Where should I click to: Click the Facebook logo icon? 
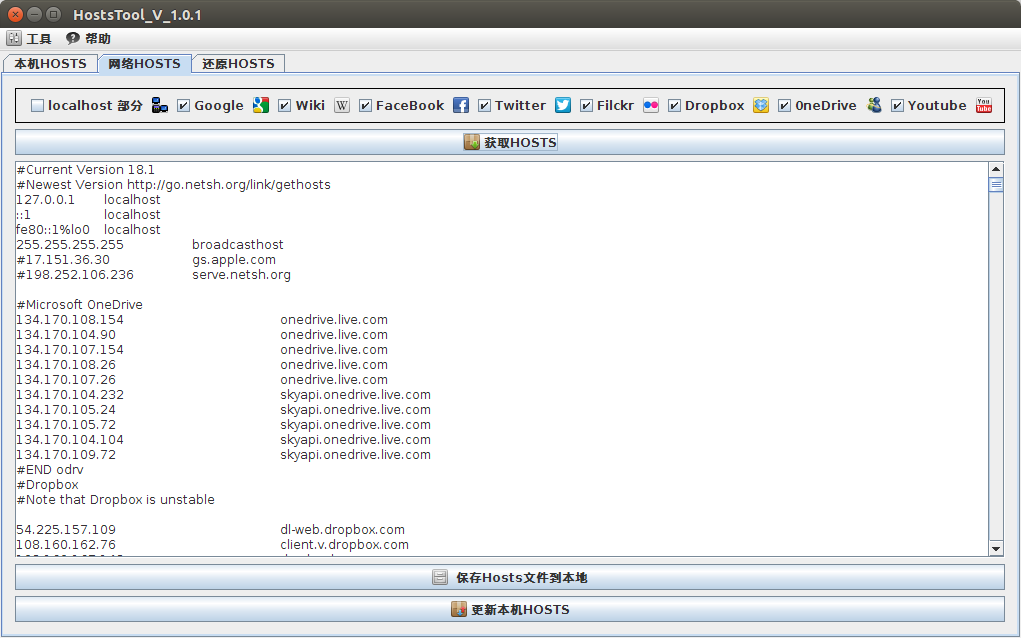(x=461, y=105)
